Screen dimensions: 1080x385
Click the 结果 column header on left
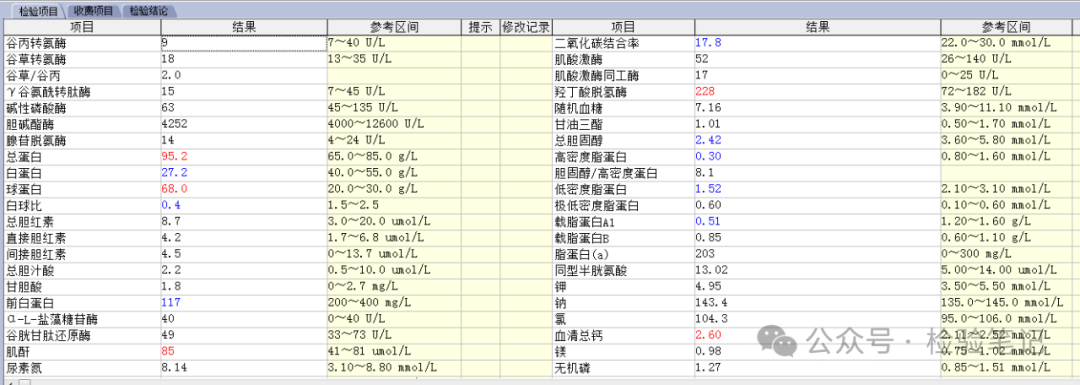[x=244, y=27]
